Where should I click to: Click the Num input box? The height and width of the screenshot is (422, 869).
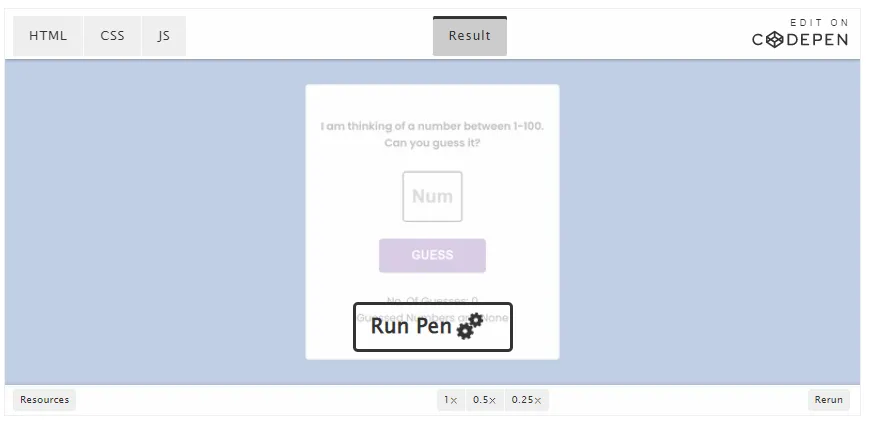coord(432,196)
